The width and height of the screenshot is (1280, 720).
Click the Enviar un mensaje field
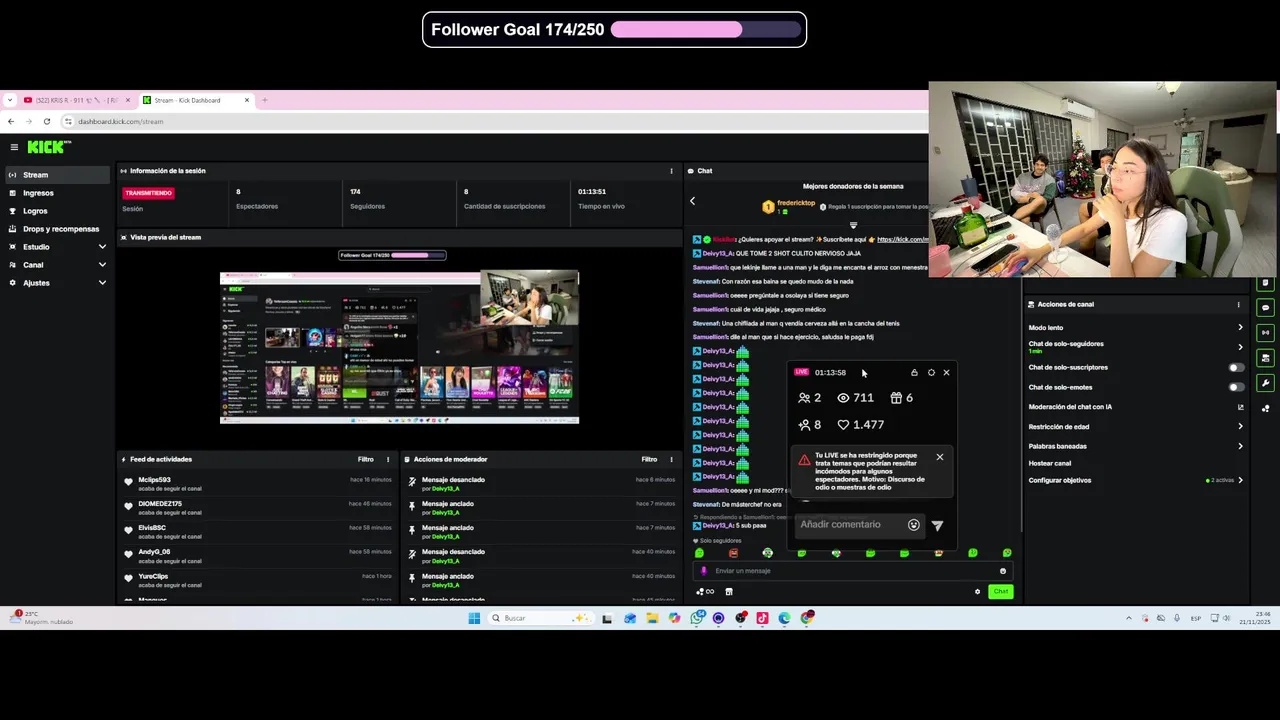852,571
